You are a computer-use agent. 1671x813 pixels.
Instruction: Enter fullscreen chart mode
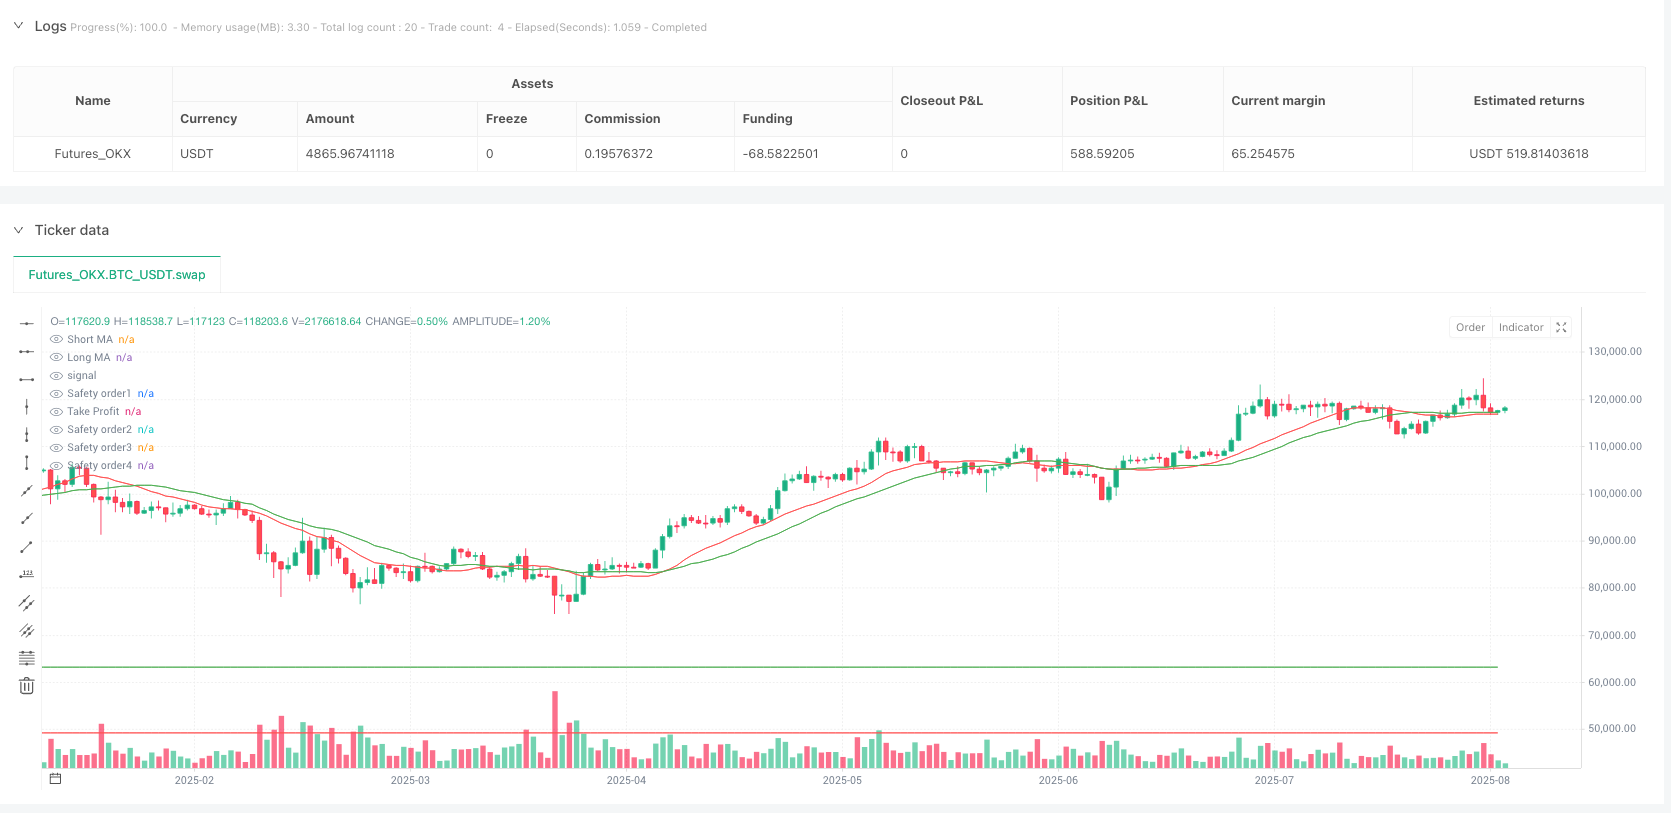[x=1561, y=328]
